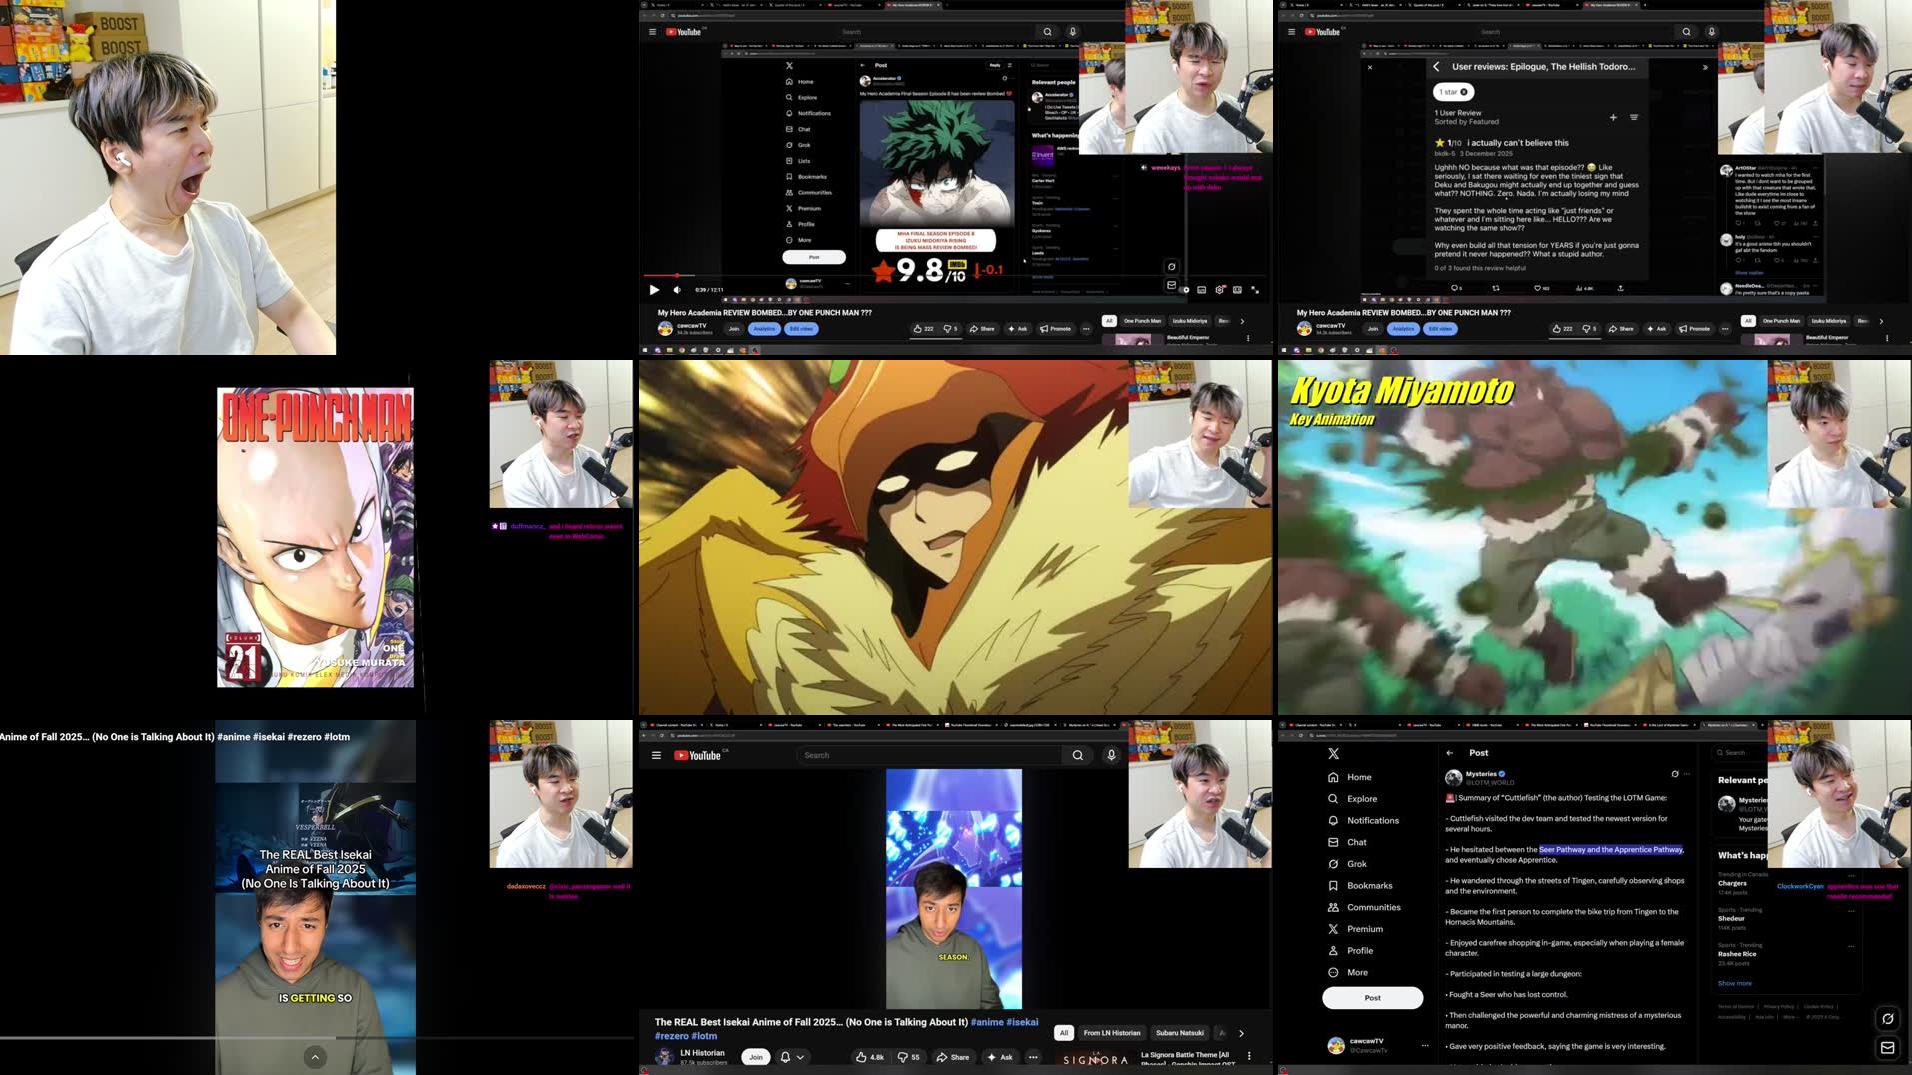Viewport: 1912px width, 1075px height.
Task: Click Join on the cawcawTV channel
Action: pyautogui.click(x=735, y=329)
